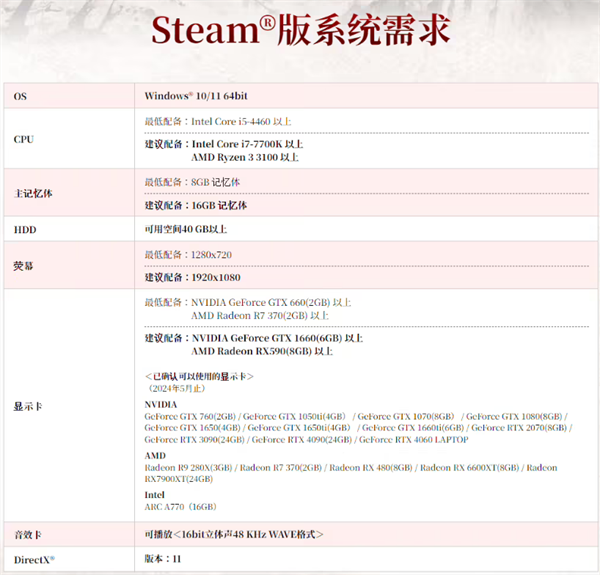Click "NVIDIA GeForce GTX 660(2GB) 以上" text
Image resolution: width=600 pixels, height=575 pixels.
(271, 303)
